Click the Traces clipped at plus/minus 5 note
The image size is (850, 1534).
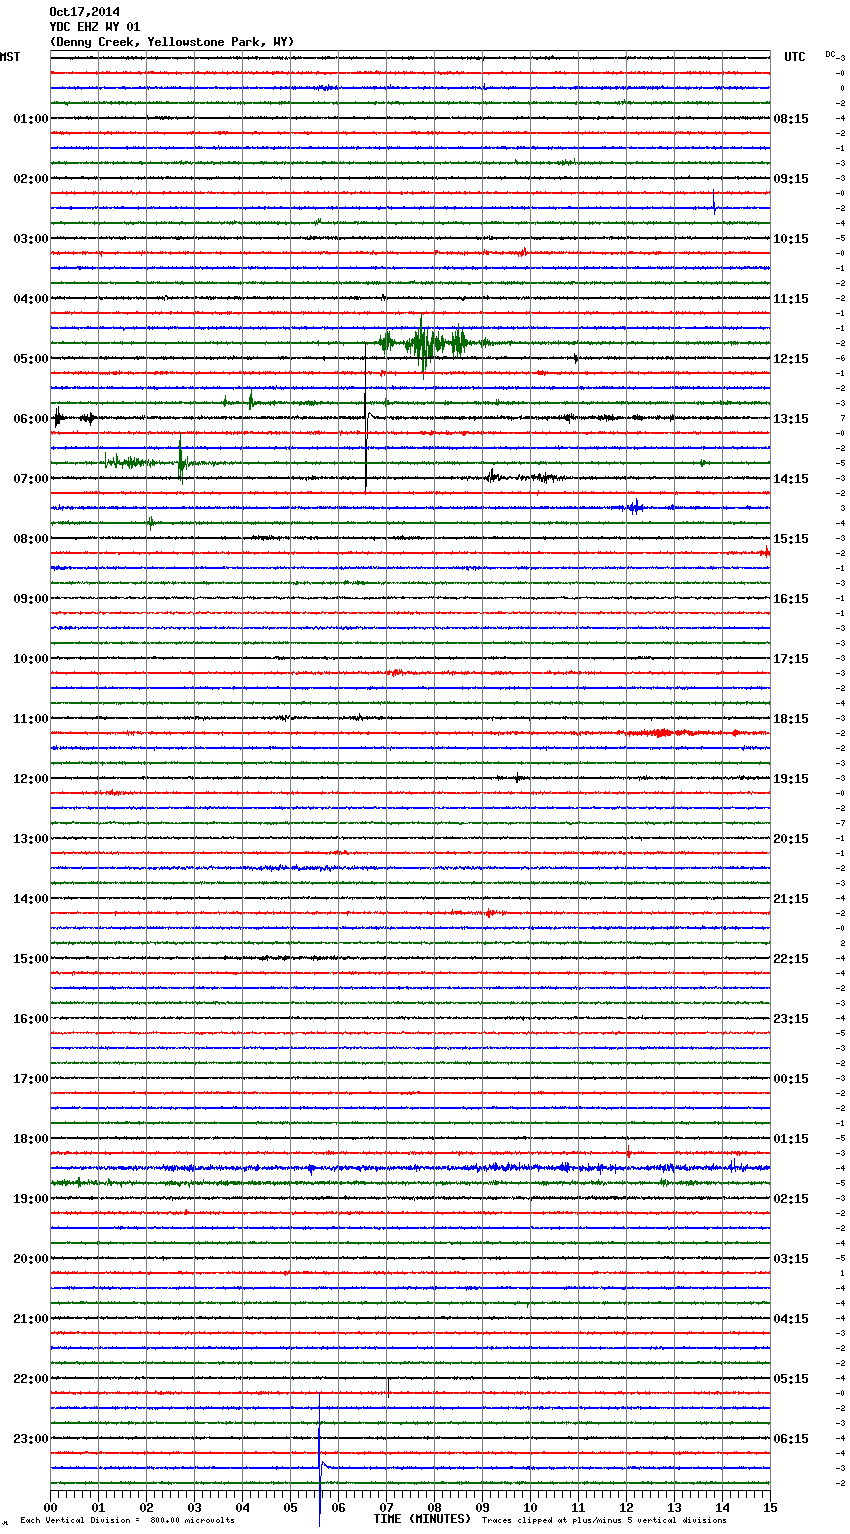[x=604, y=1521]
